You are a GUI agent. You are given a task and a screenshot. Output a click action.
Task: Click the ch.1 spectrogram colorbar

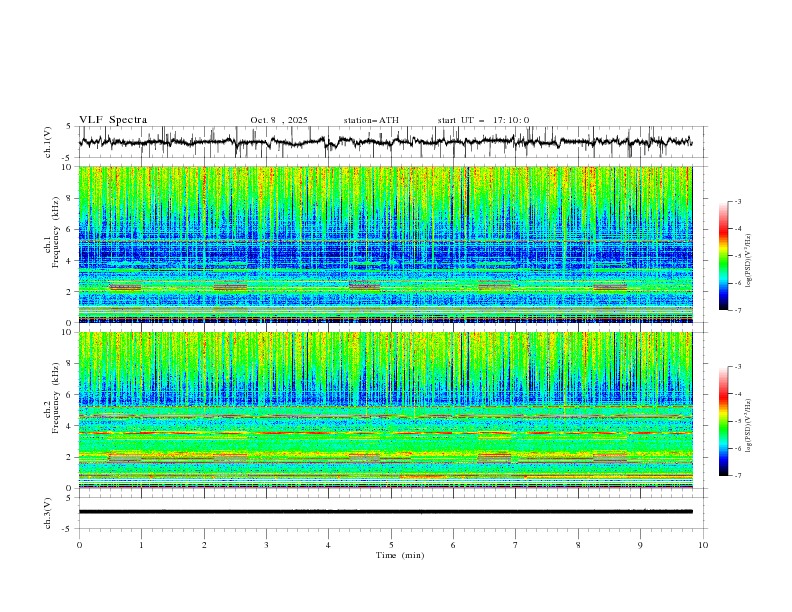(x=723, y=256)
